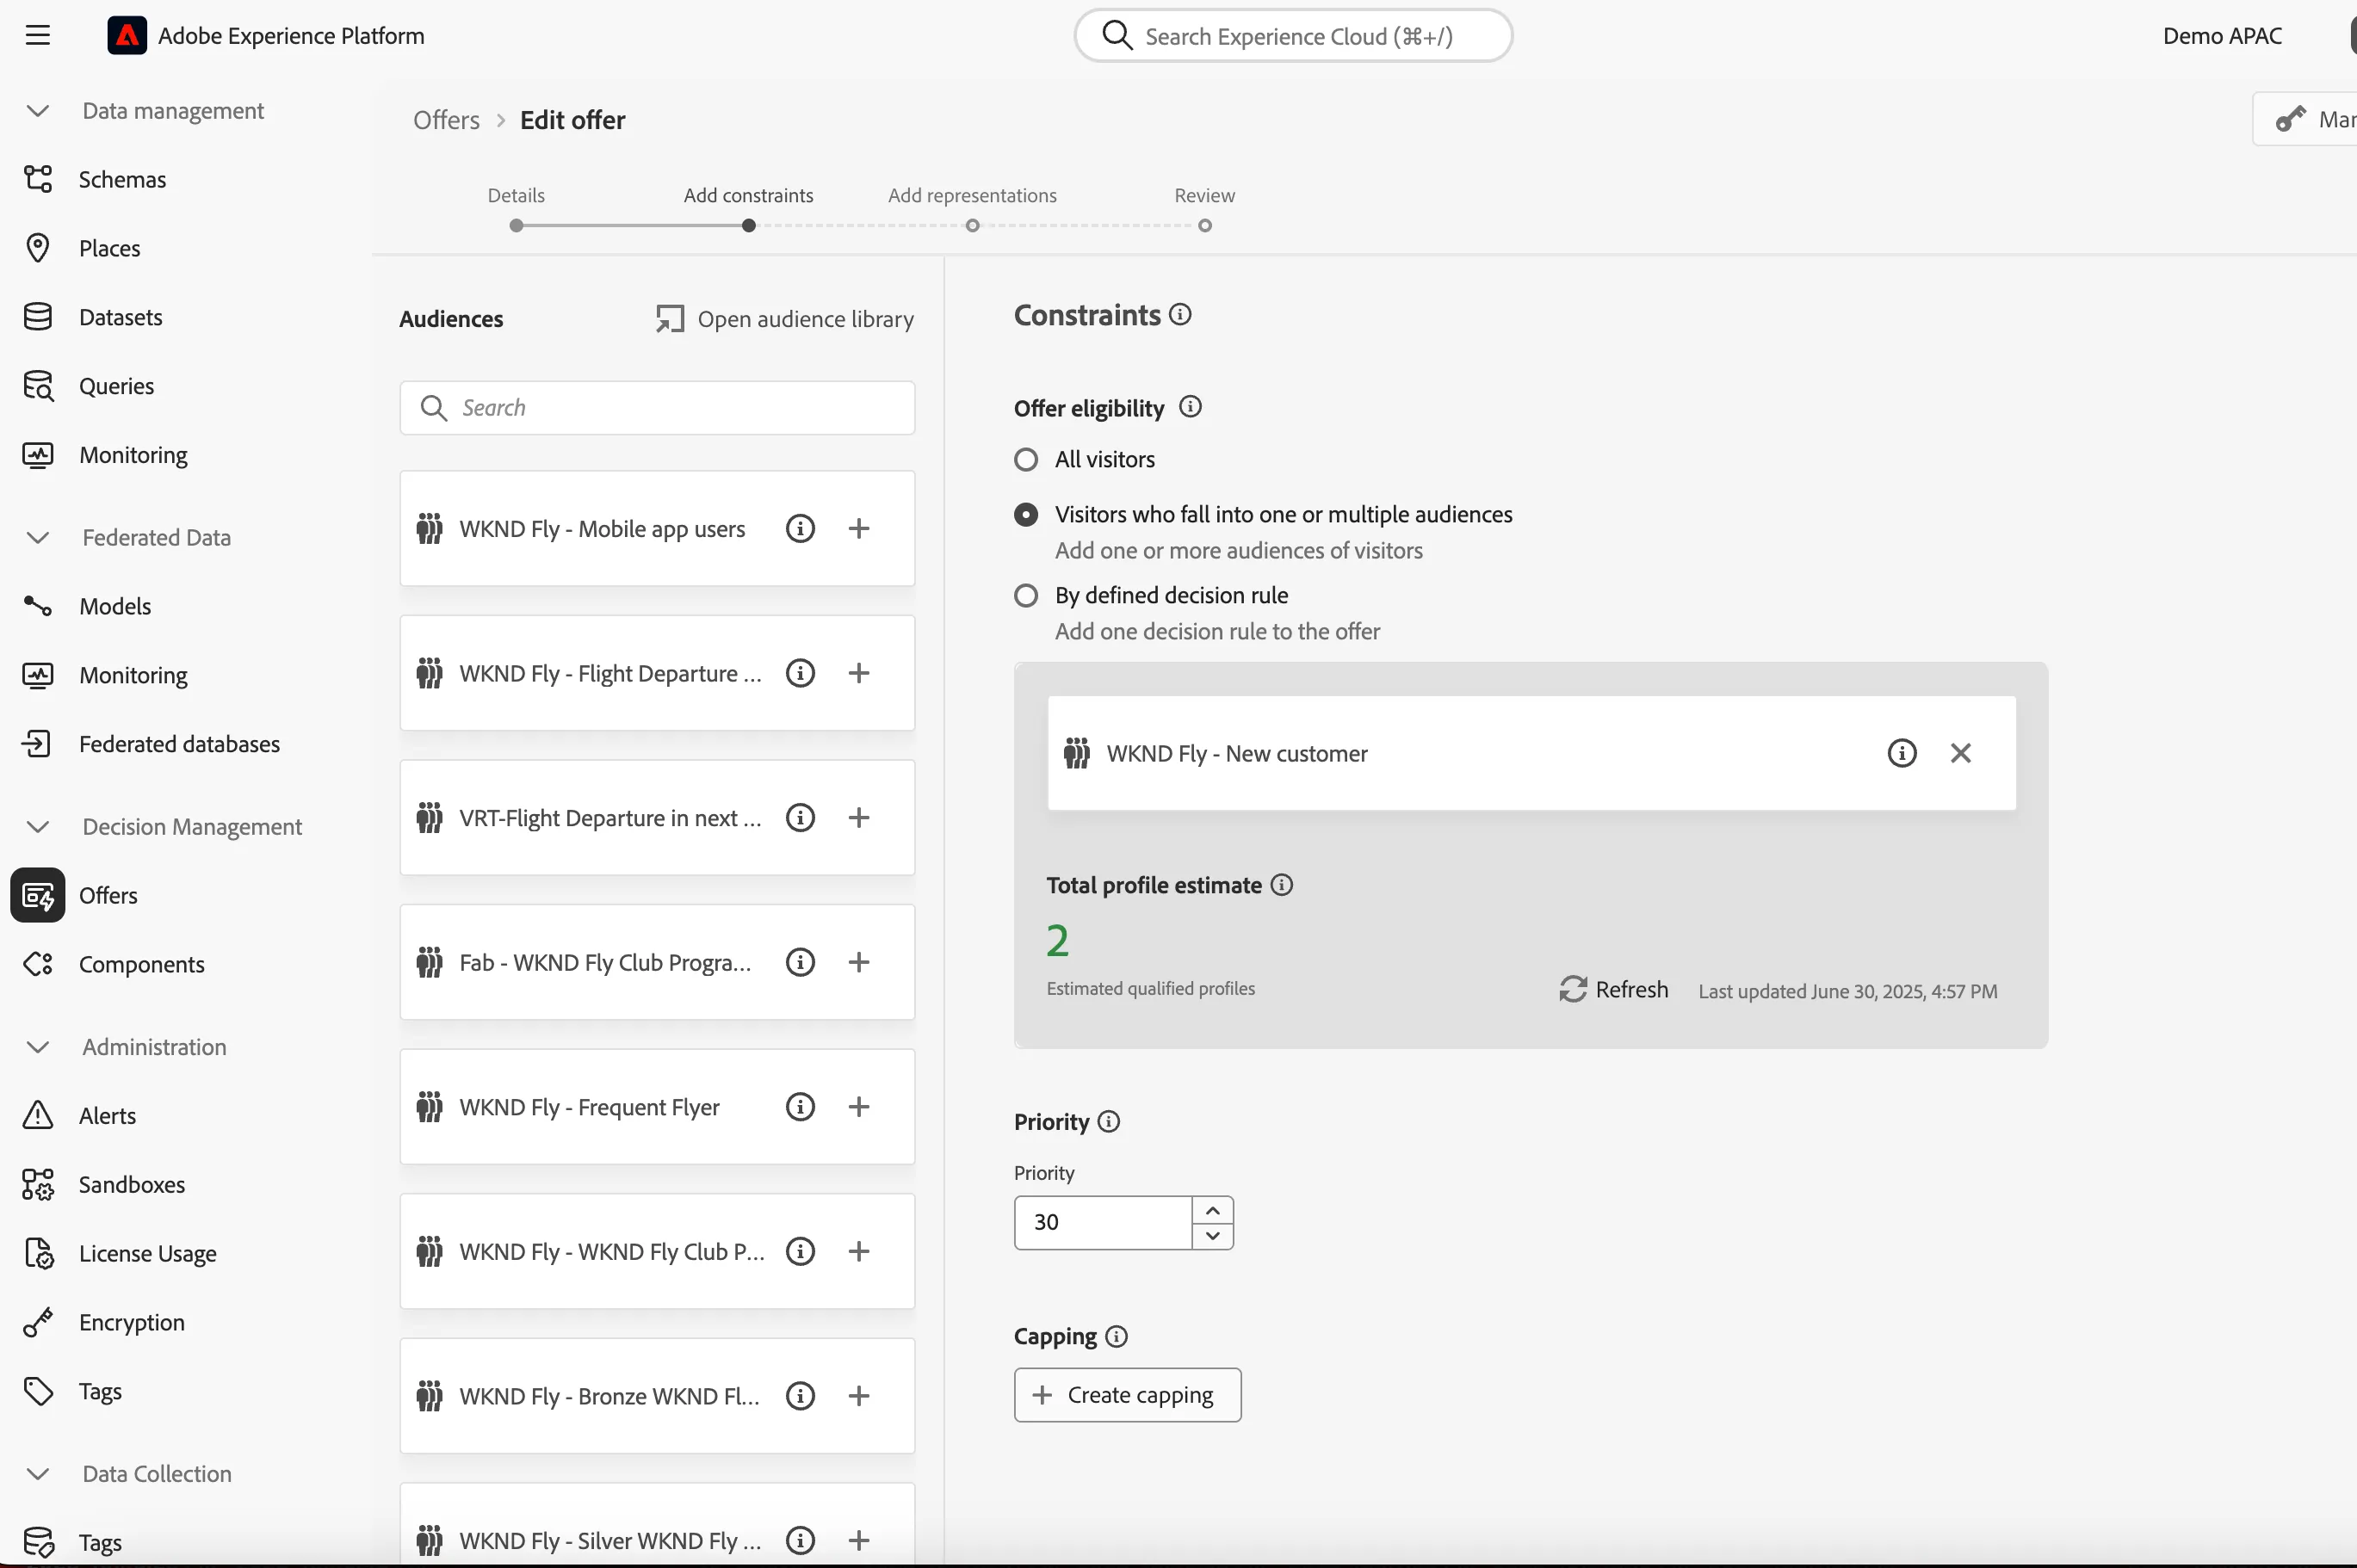Open Offers in the sidebar
Image resolution: width=2357 pixels, height=1568 pixels.
point(108,895)
